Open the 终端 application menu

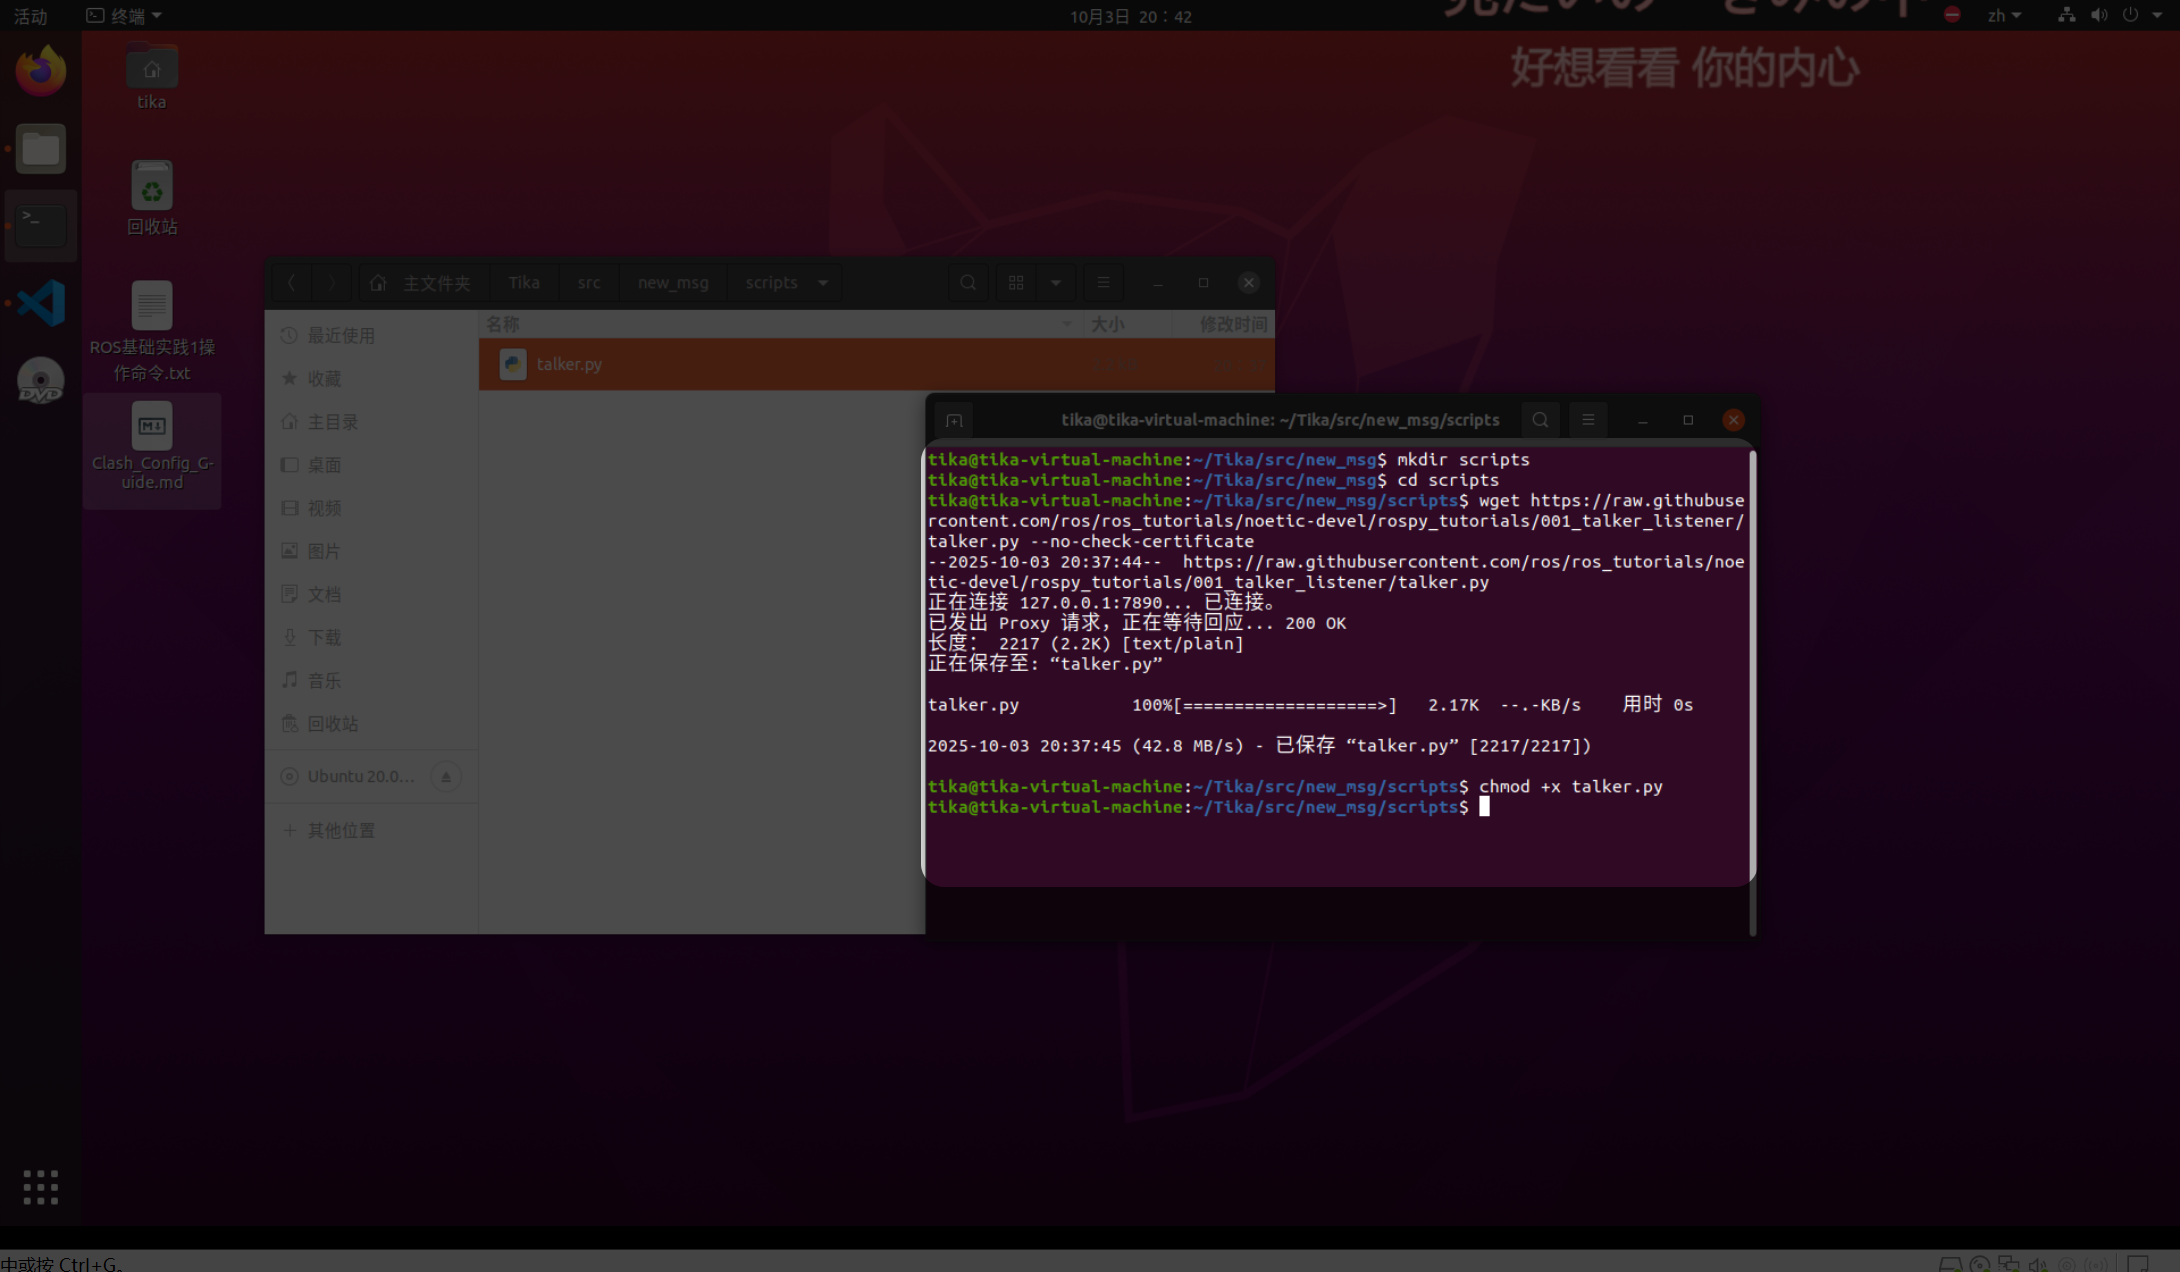pyautogui.click(x=125, y=16)
